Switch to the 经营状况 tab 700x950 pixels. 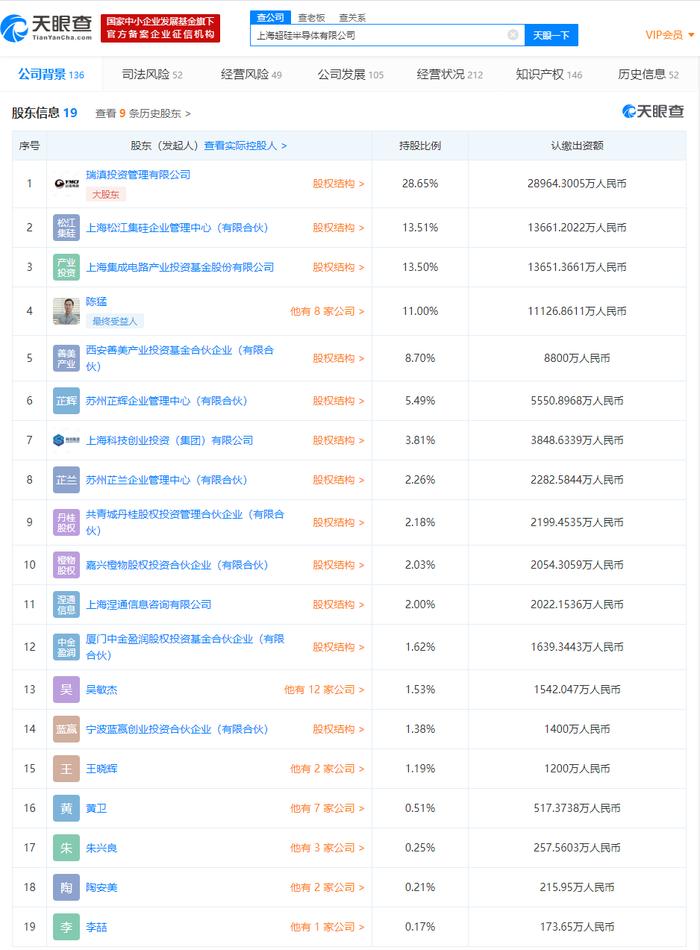tap(450, 75)
